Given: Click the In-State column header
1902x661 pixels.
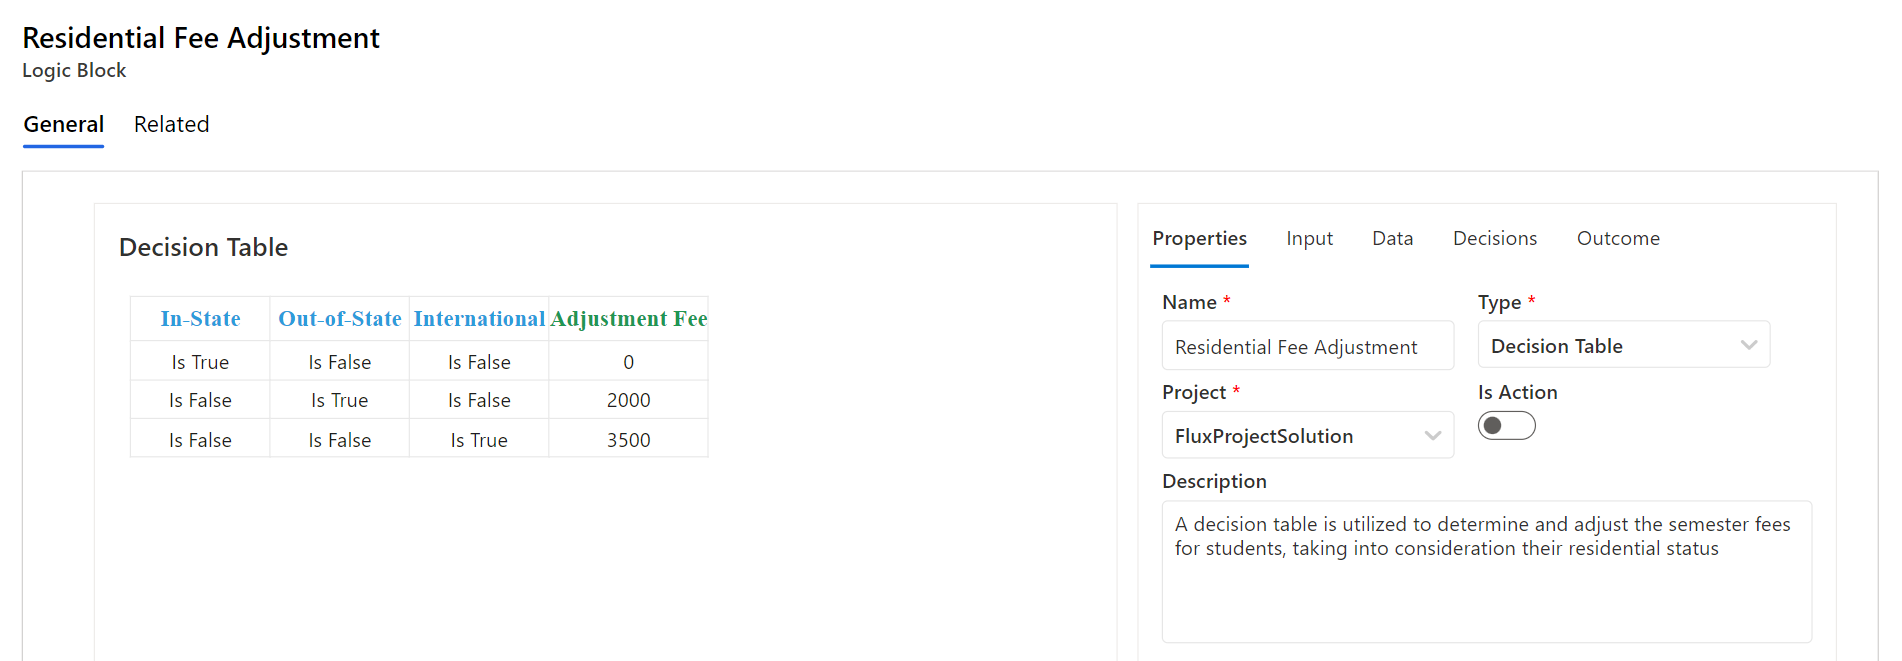Looking at the screenshot, I should coord(200,318).
